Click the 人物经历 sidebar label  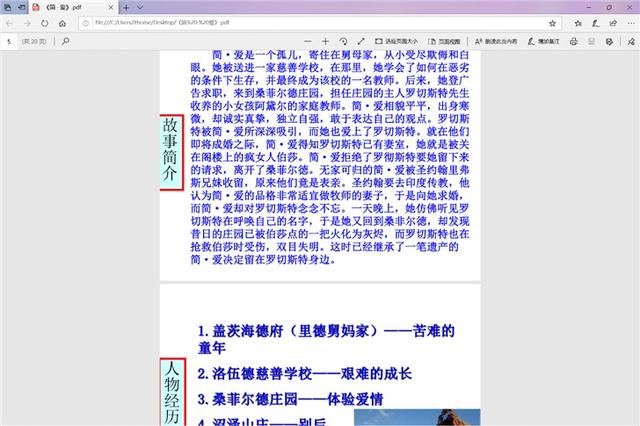(172, 393)
